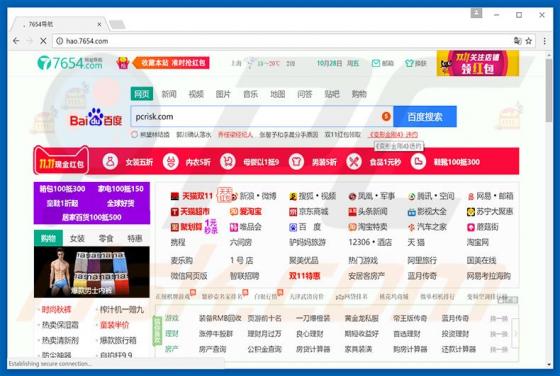Select the radio button below search box
This screenshot has height=376, width=560.
point(134,135)
